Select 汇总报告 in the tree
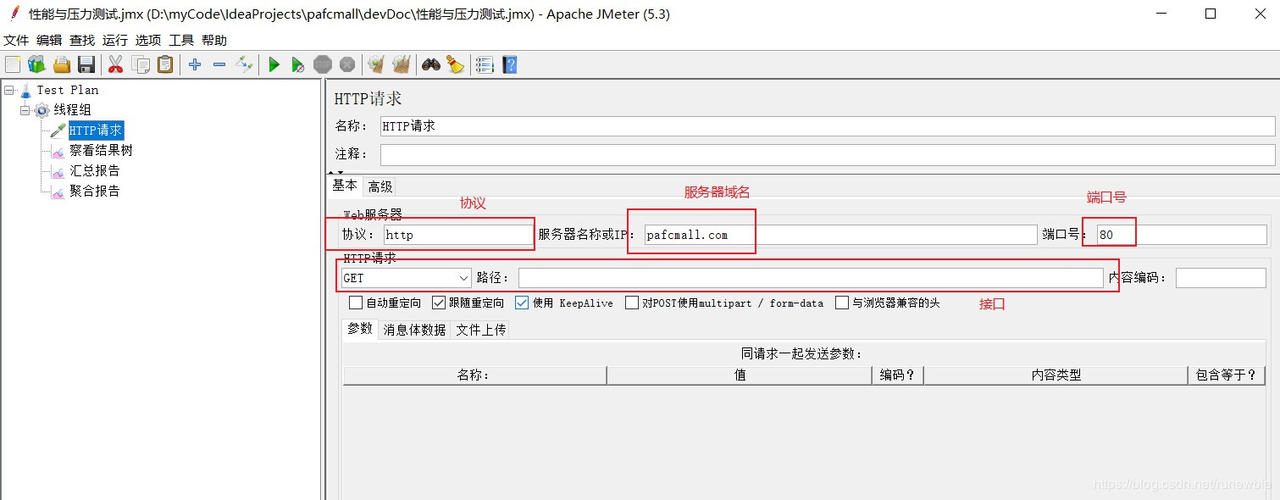Viewport: 1280px width, 500px height. 95,171
